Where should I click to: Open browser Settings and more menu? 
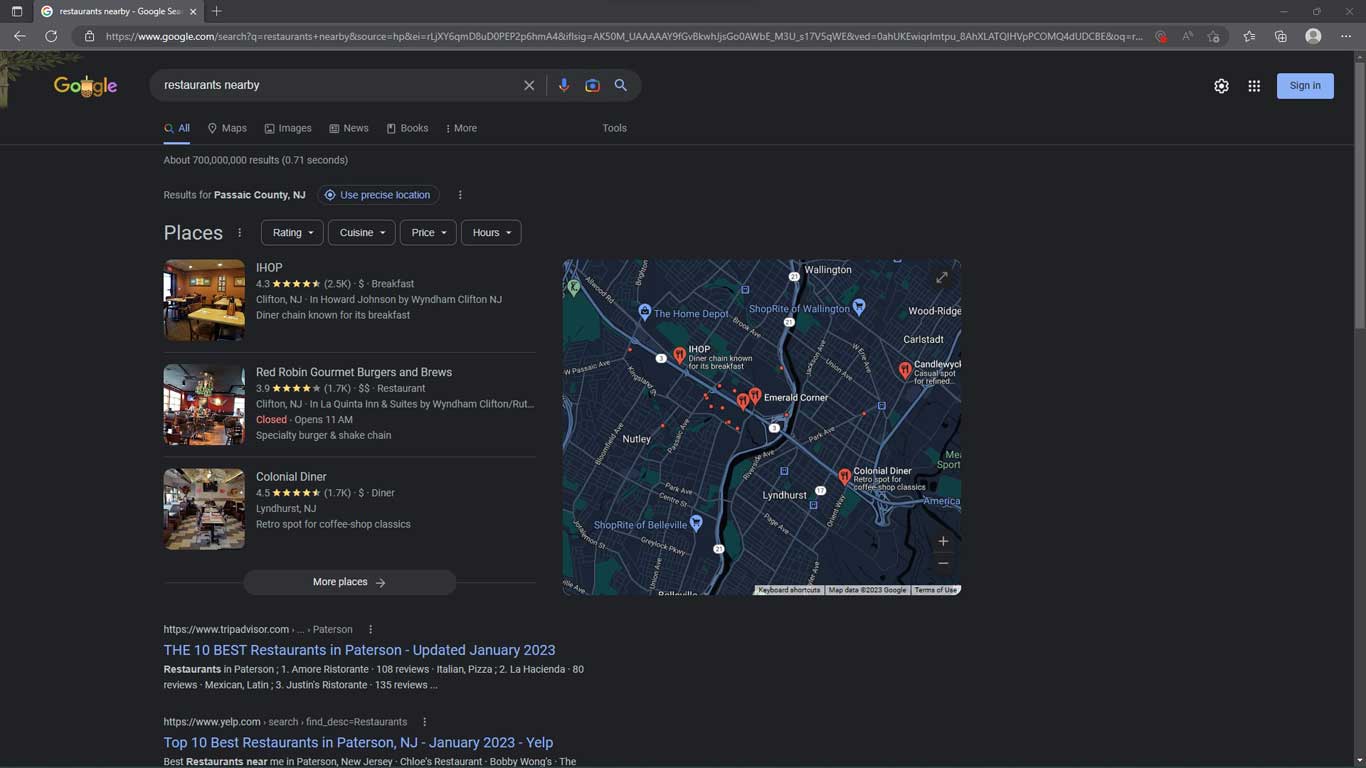1345,36
